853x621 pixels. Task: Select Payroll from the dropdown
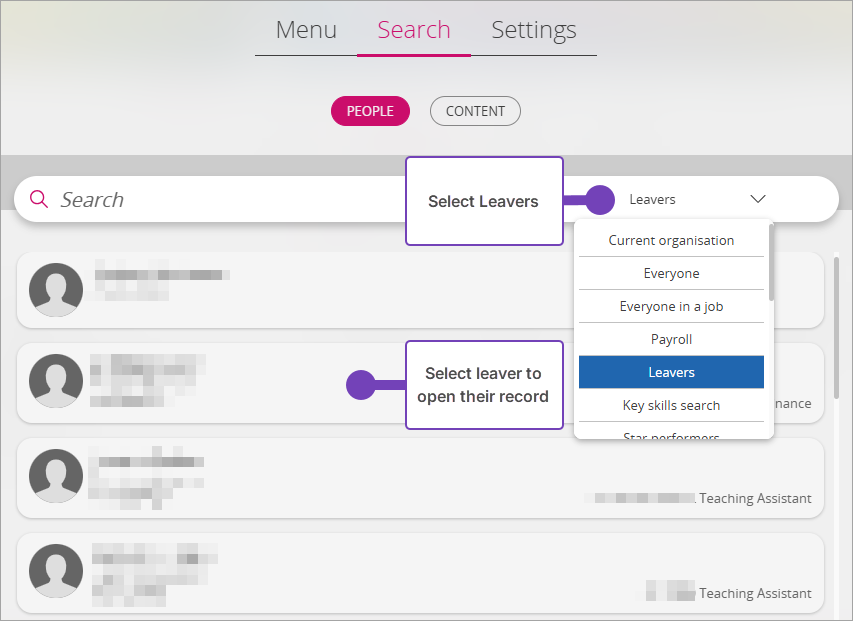(671, 339)
